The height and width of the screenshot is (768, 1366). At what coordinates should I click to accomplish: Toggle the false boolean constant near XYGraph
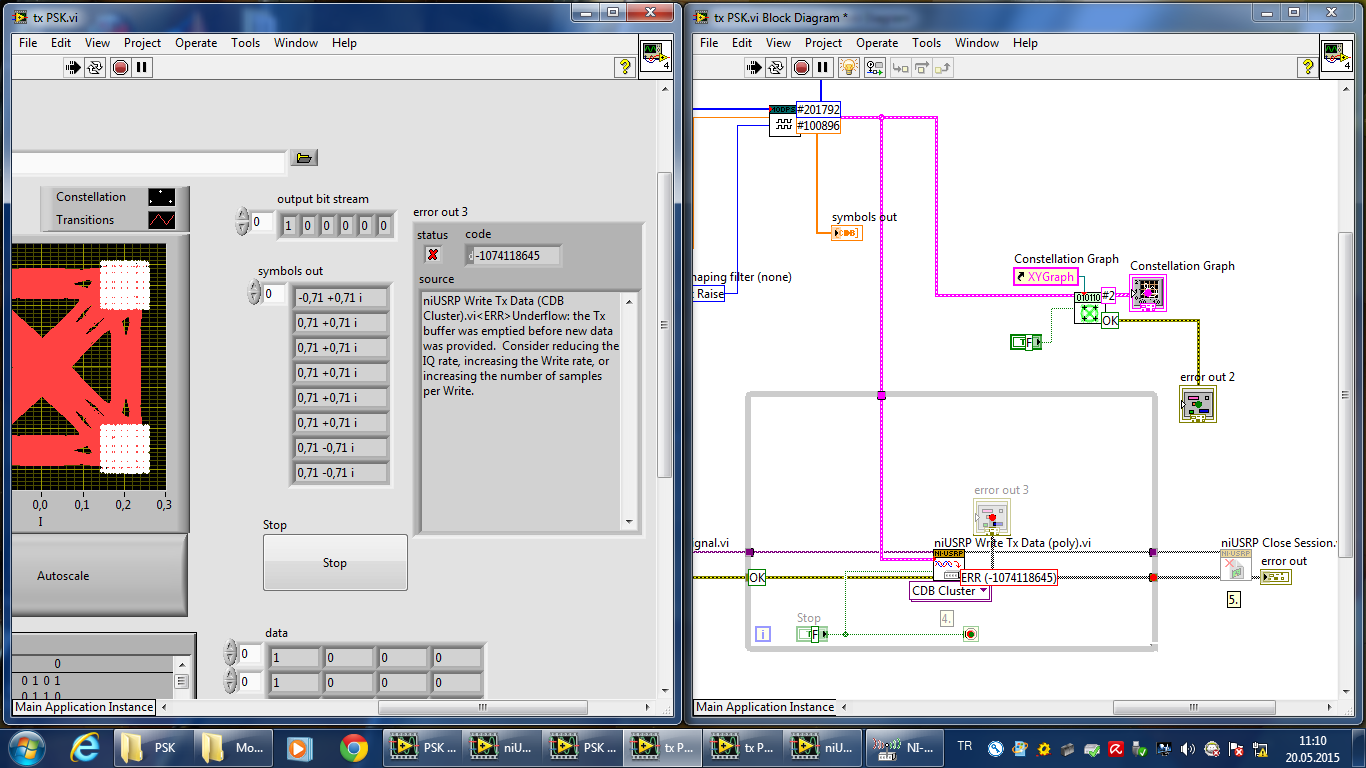(1026, 342)
